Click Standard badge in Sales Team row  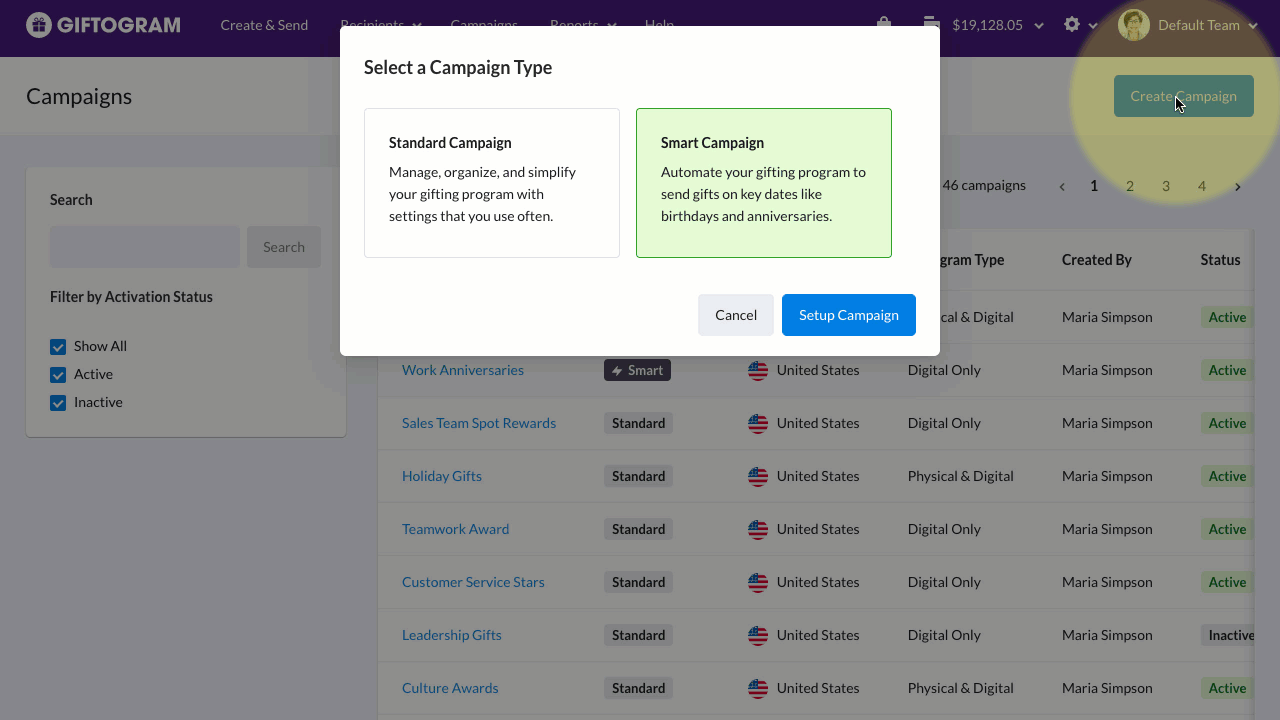click(x=638, y=423)
